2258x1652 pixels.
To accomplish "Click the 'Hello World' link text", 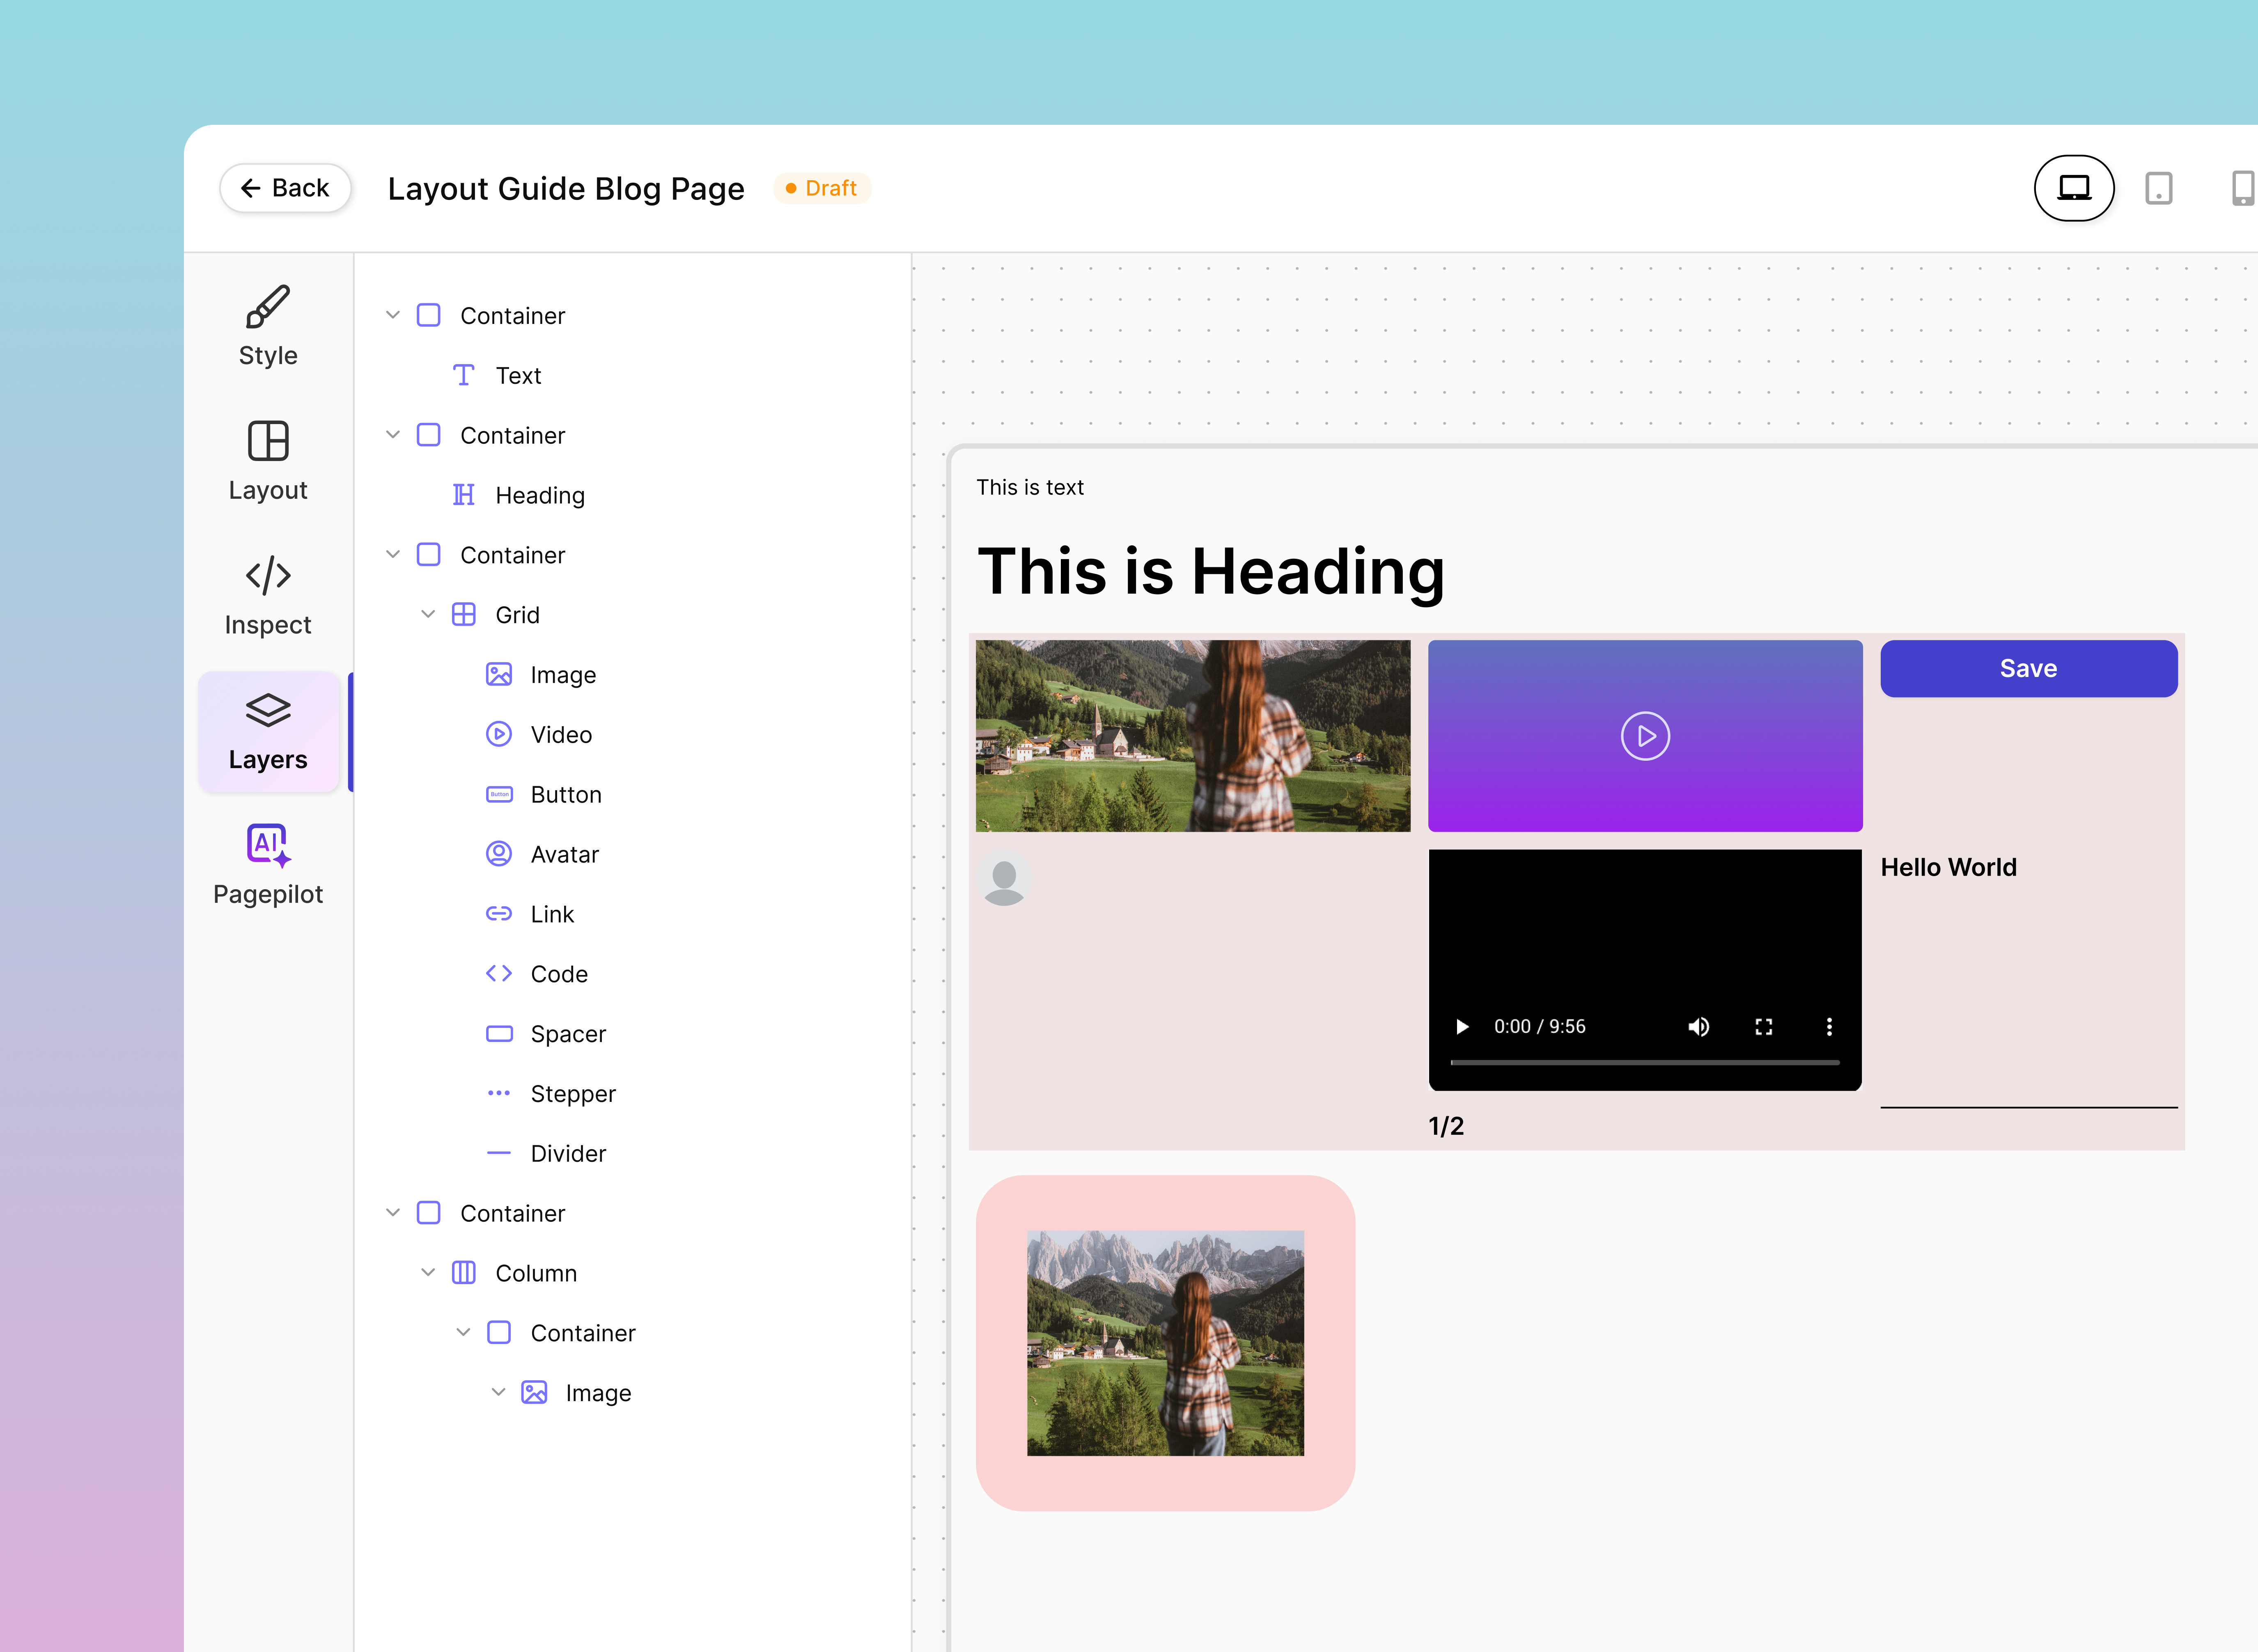I will pyautogui.click(x=1948, y=867).
